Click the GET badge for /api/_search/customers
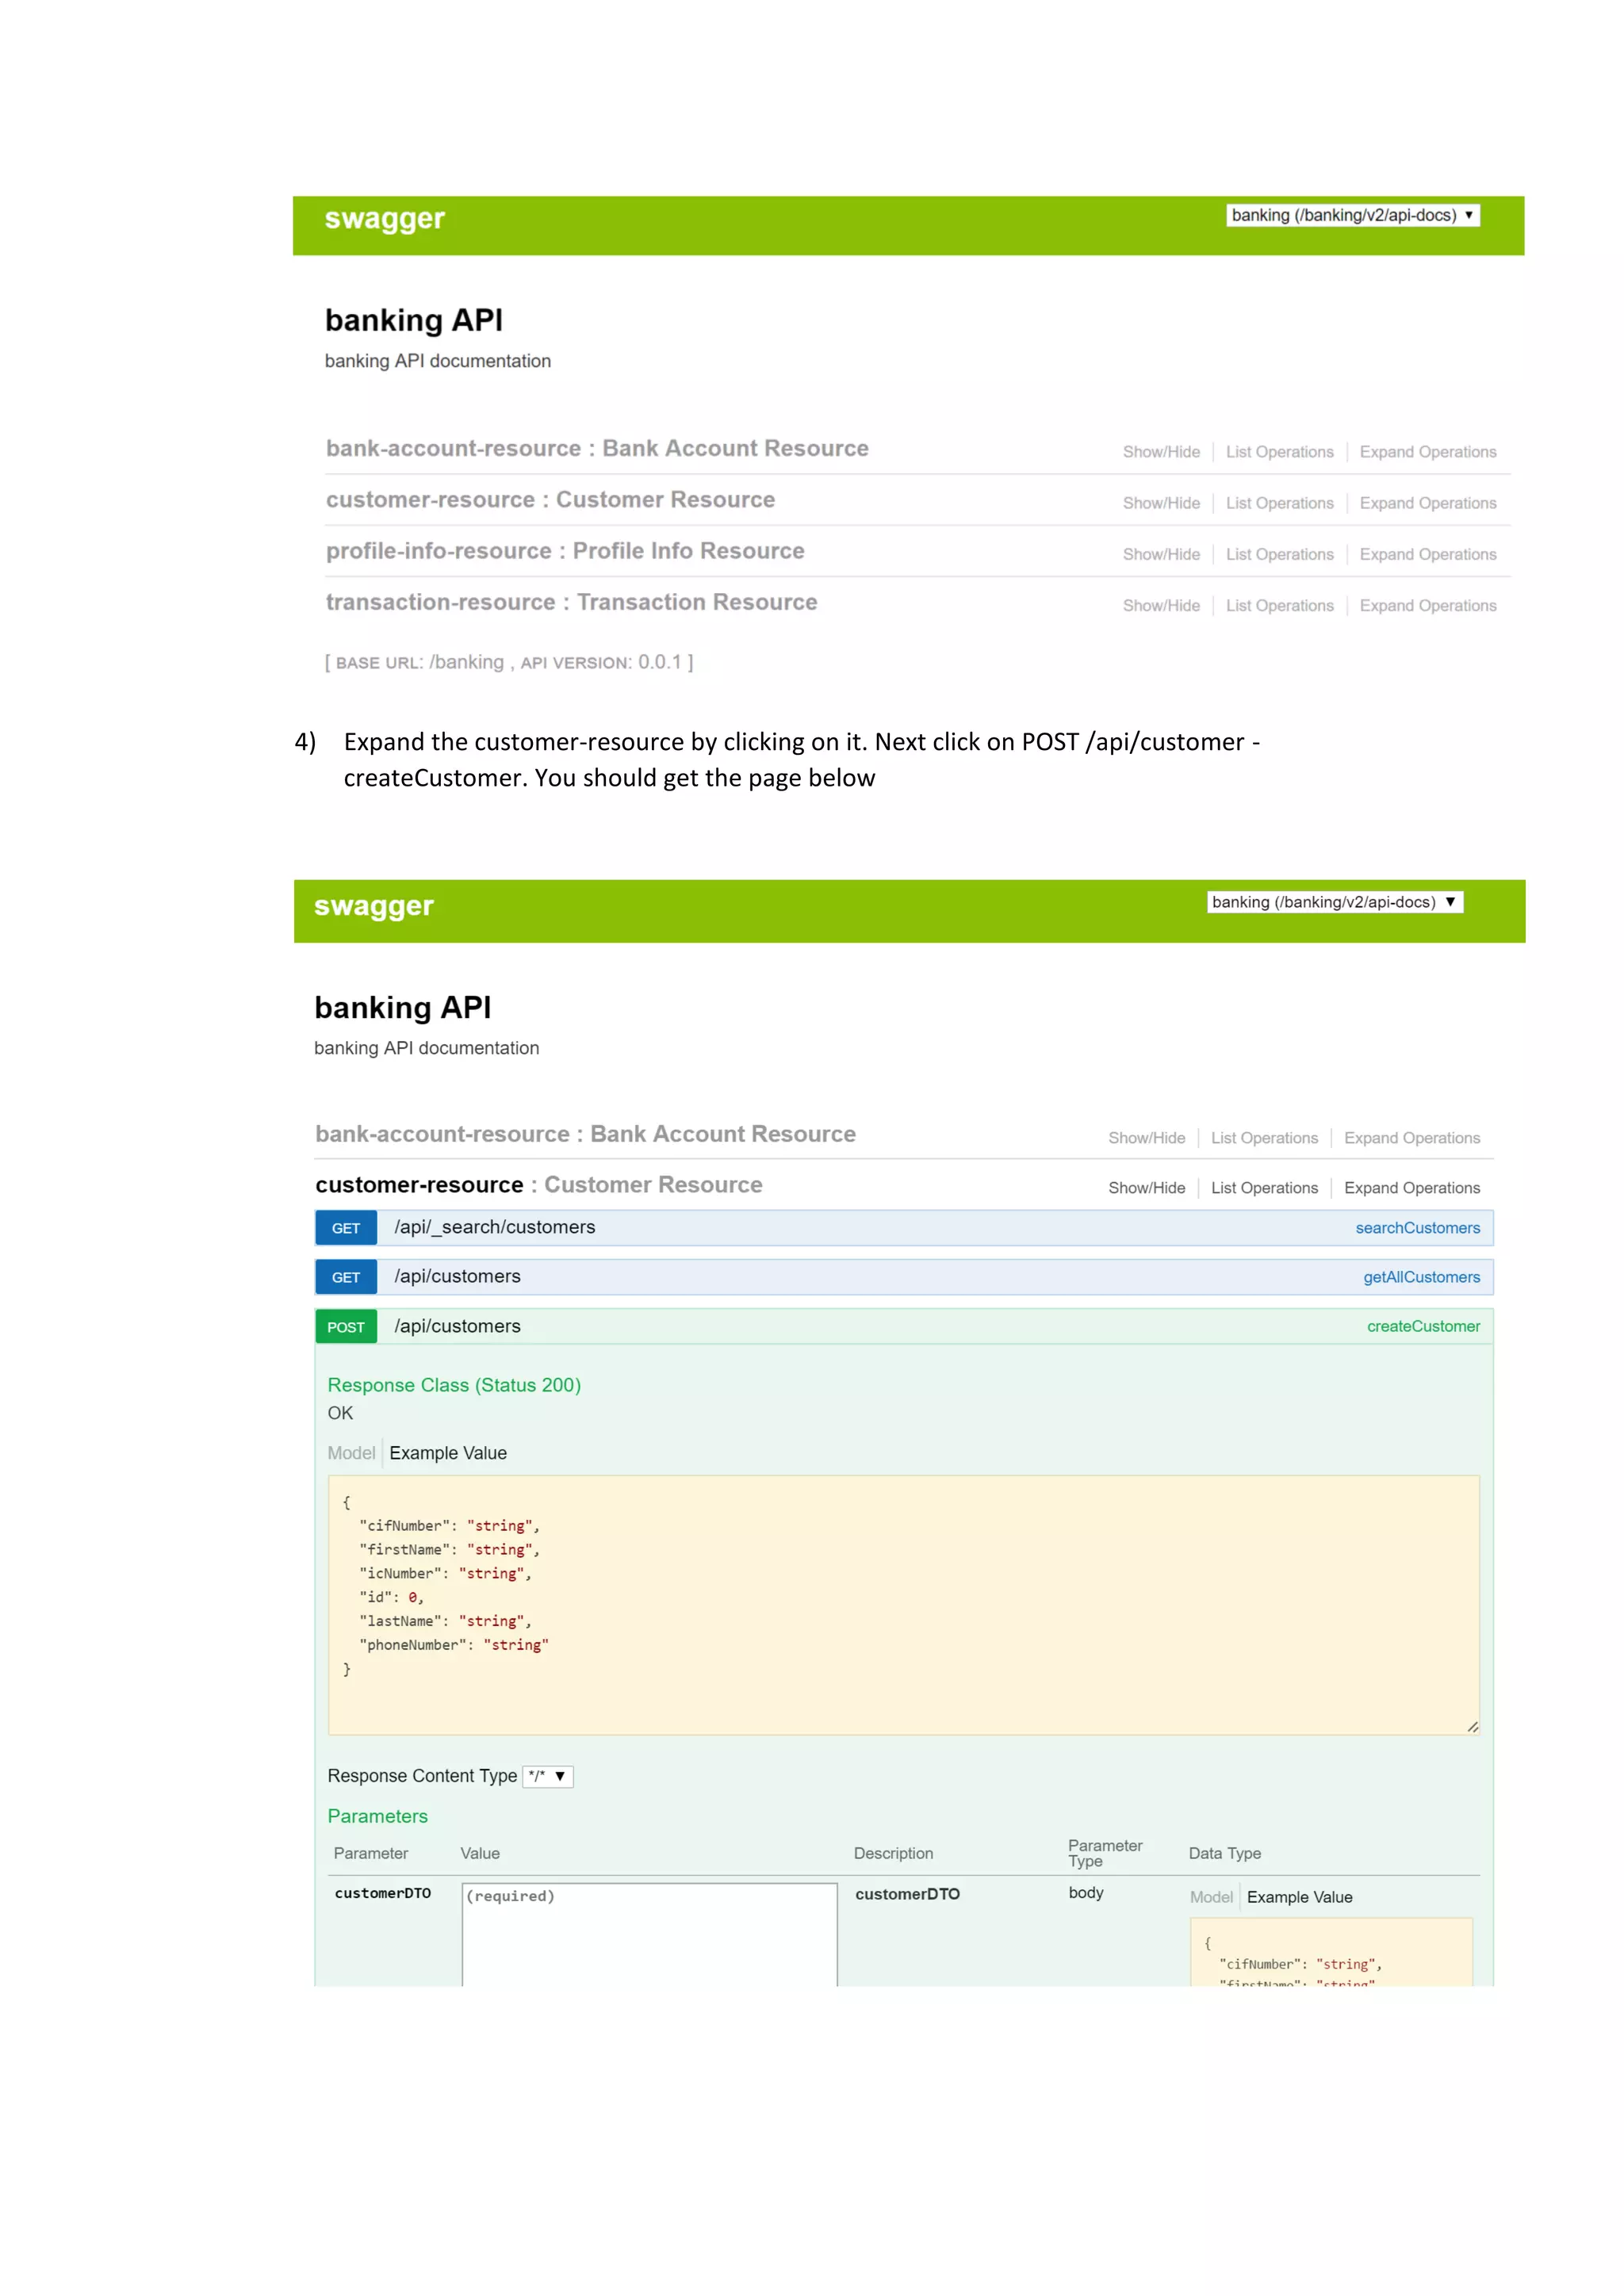1624x2296 pixels. pyautogui.click(x=346, y=1228)
